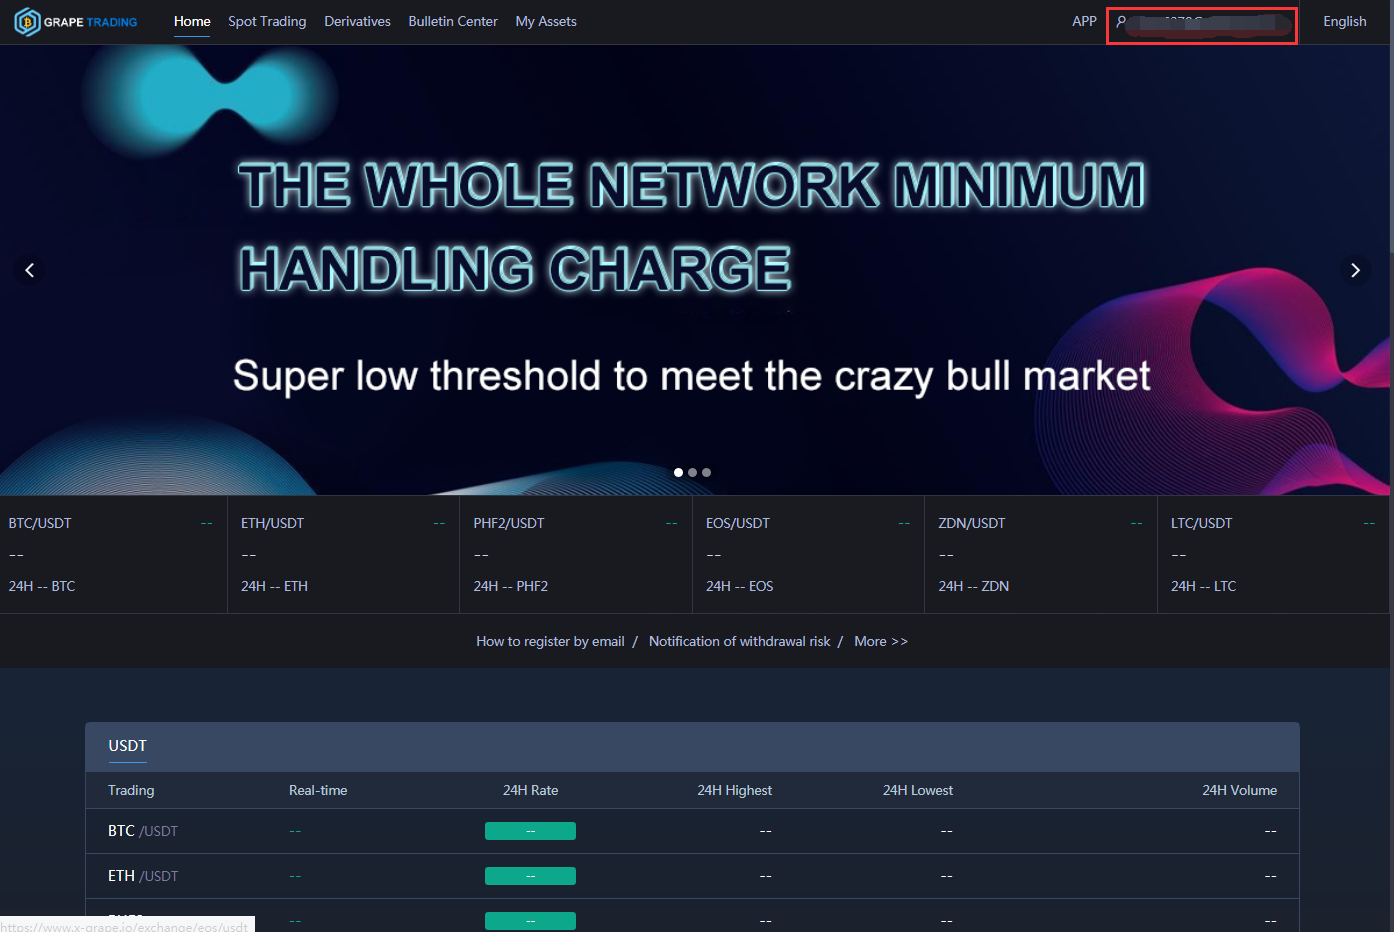Open the ETH/USDT ticker card

click(343, 554)
